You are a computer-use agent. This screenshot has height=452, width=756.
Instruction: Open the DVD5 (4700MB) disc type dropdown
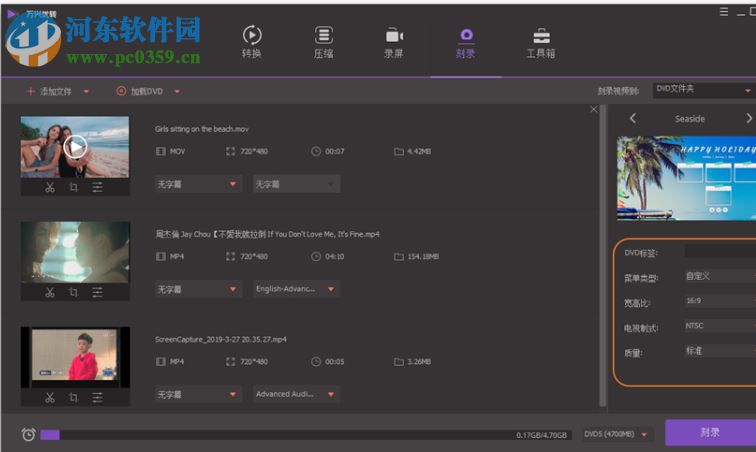[x=617, y=434]
